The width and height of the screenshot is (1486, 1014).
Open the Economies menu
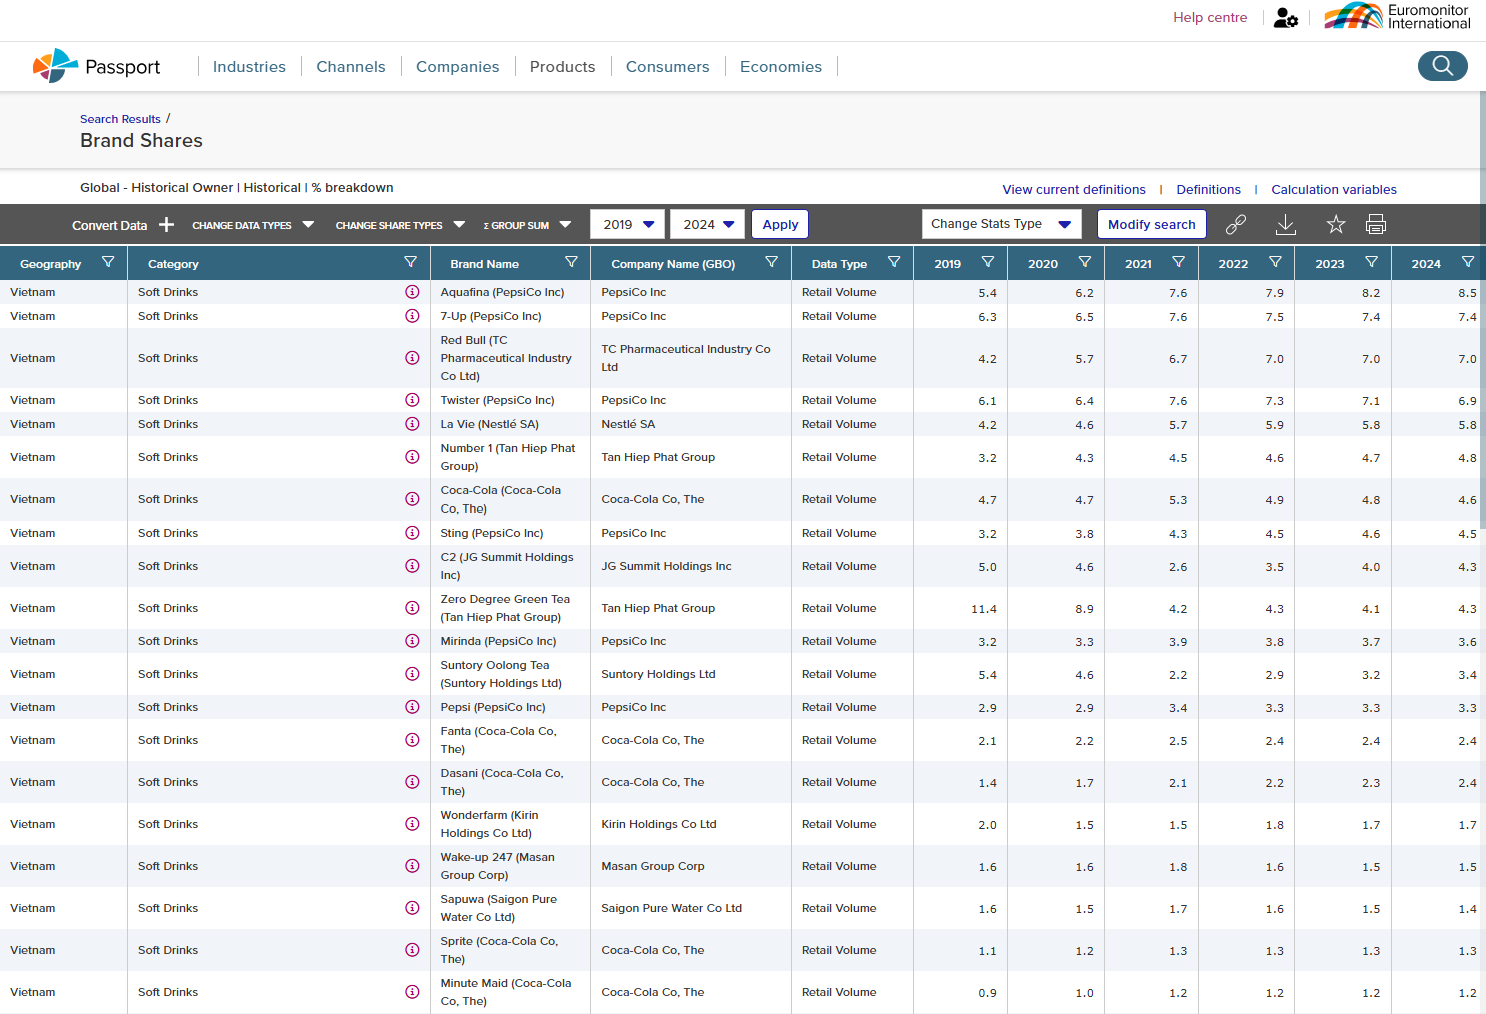click(780, 67)
